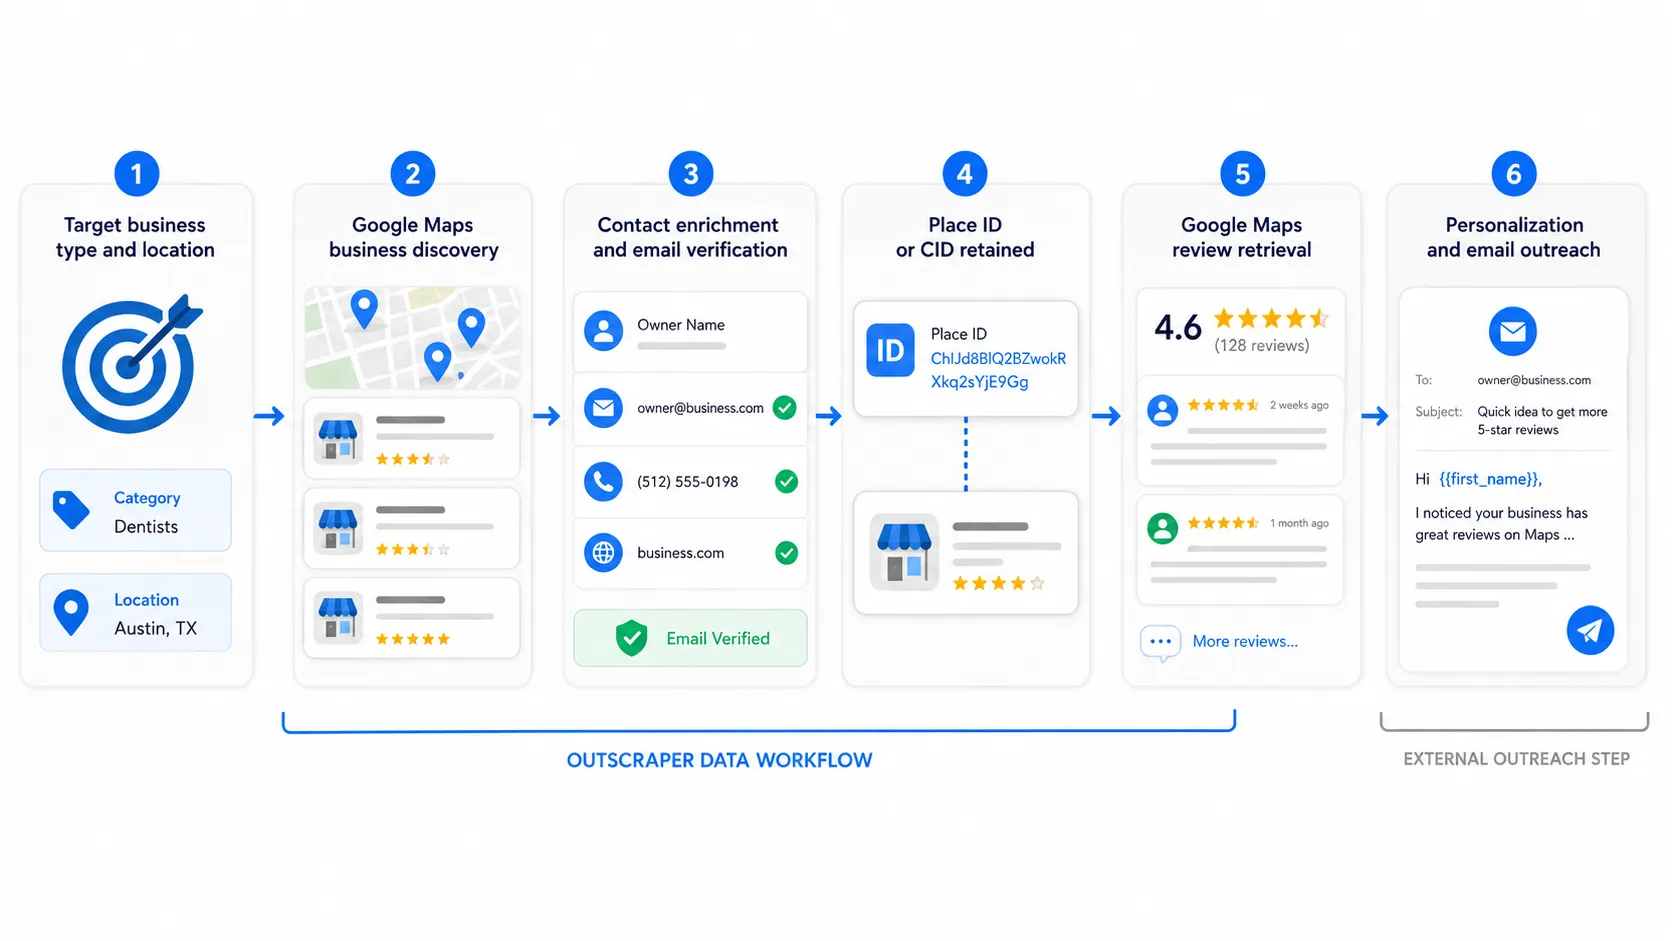Click the "Google Maps review retrieval" heading
The width and height of the screenshot is (1672, 941).
[1242, 237]
